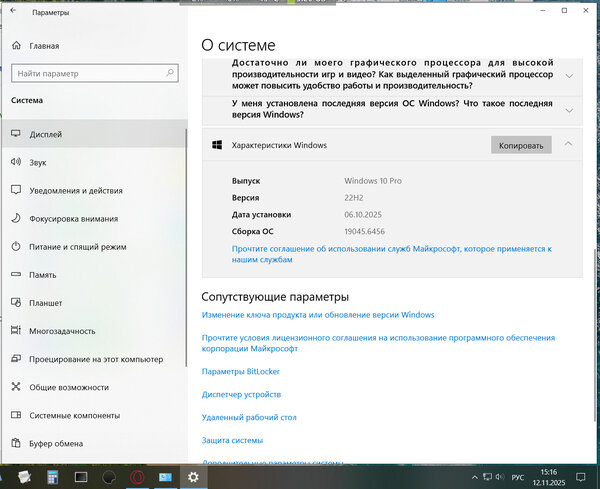Click the Windows 10 Pro value
The height and width of the screenshot is (489, 600).
coord(373,181)
